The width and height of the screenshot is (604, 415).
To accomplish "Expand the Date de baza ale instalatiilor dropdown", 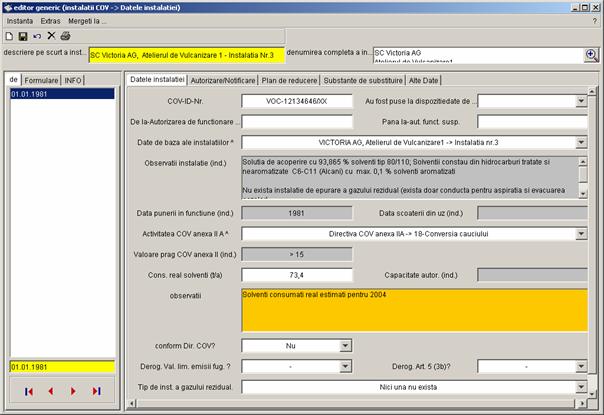I will [581, 143].
